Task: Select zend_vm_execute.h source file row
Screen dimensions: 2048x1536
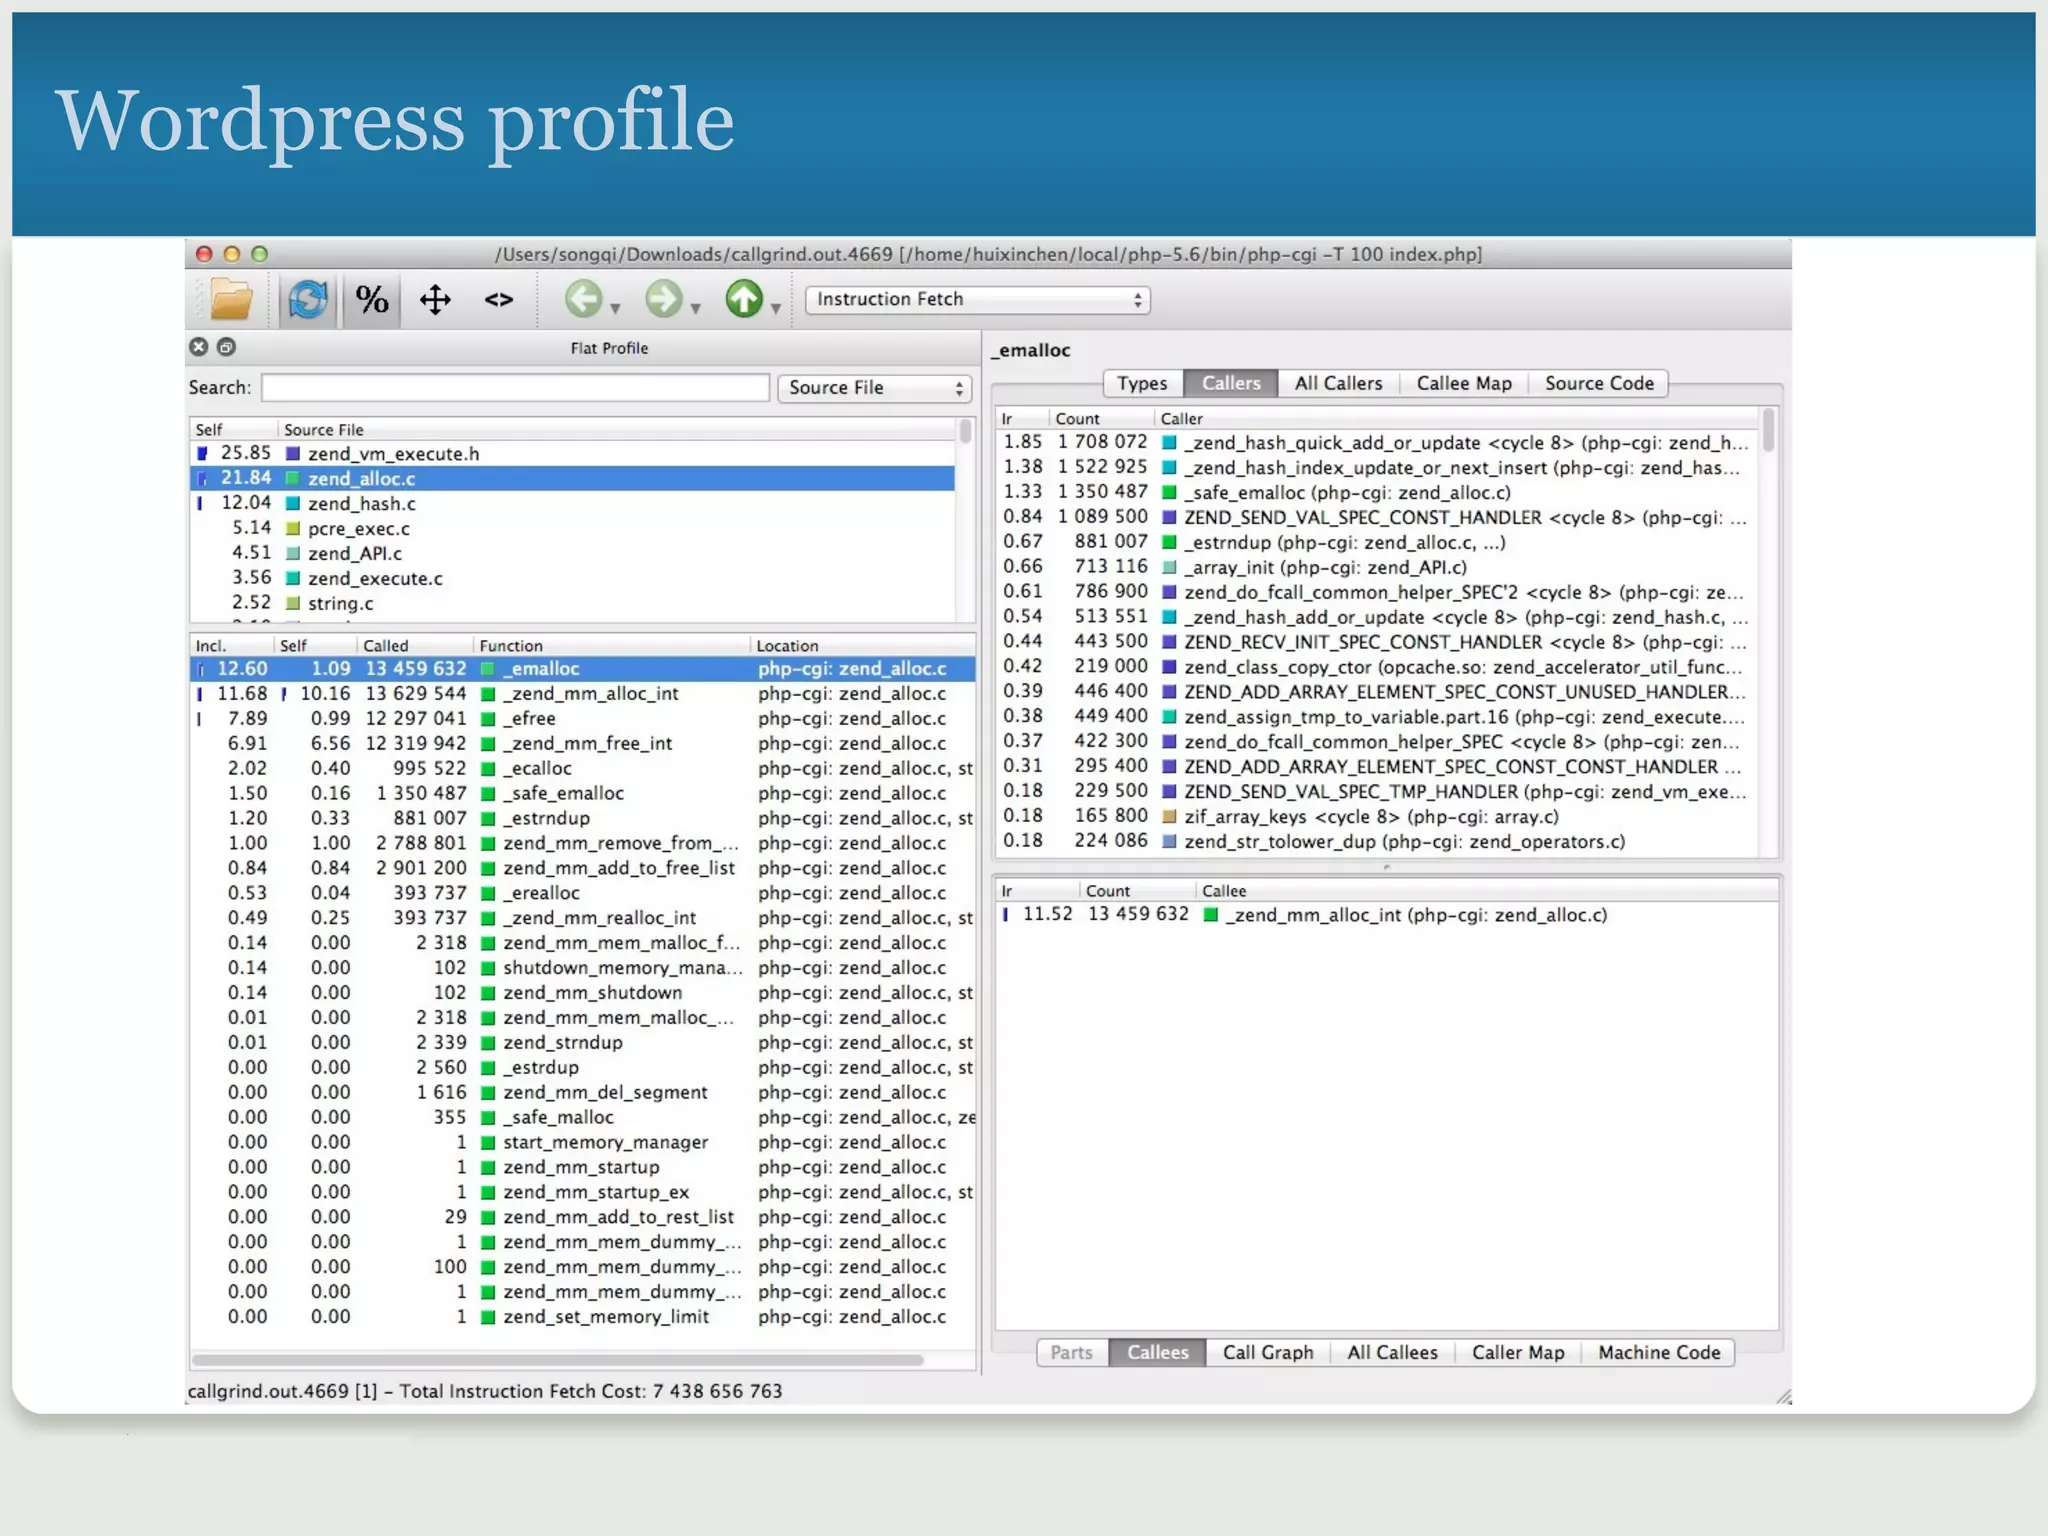Action: (572, 453)
